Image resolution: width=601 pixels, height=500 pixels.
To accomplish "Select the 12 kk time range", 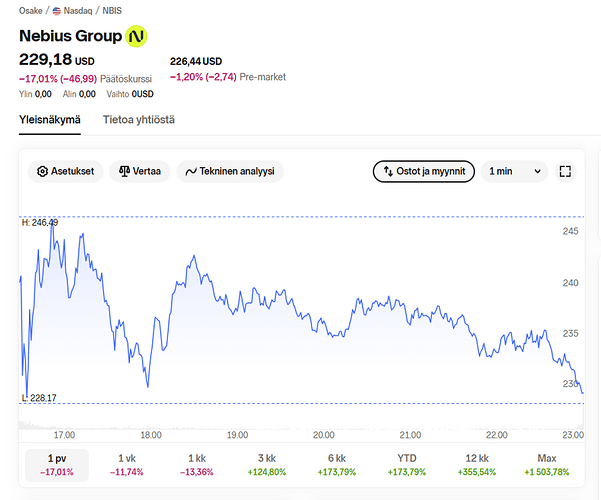I will [477, 465].
